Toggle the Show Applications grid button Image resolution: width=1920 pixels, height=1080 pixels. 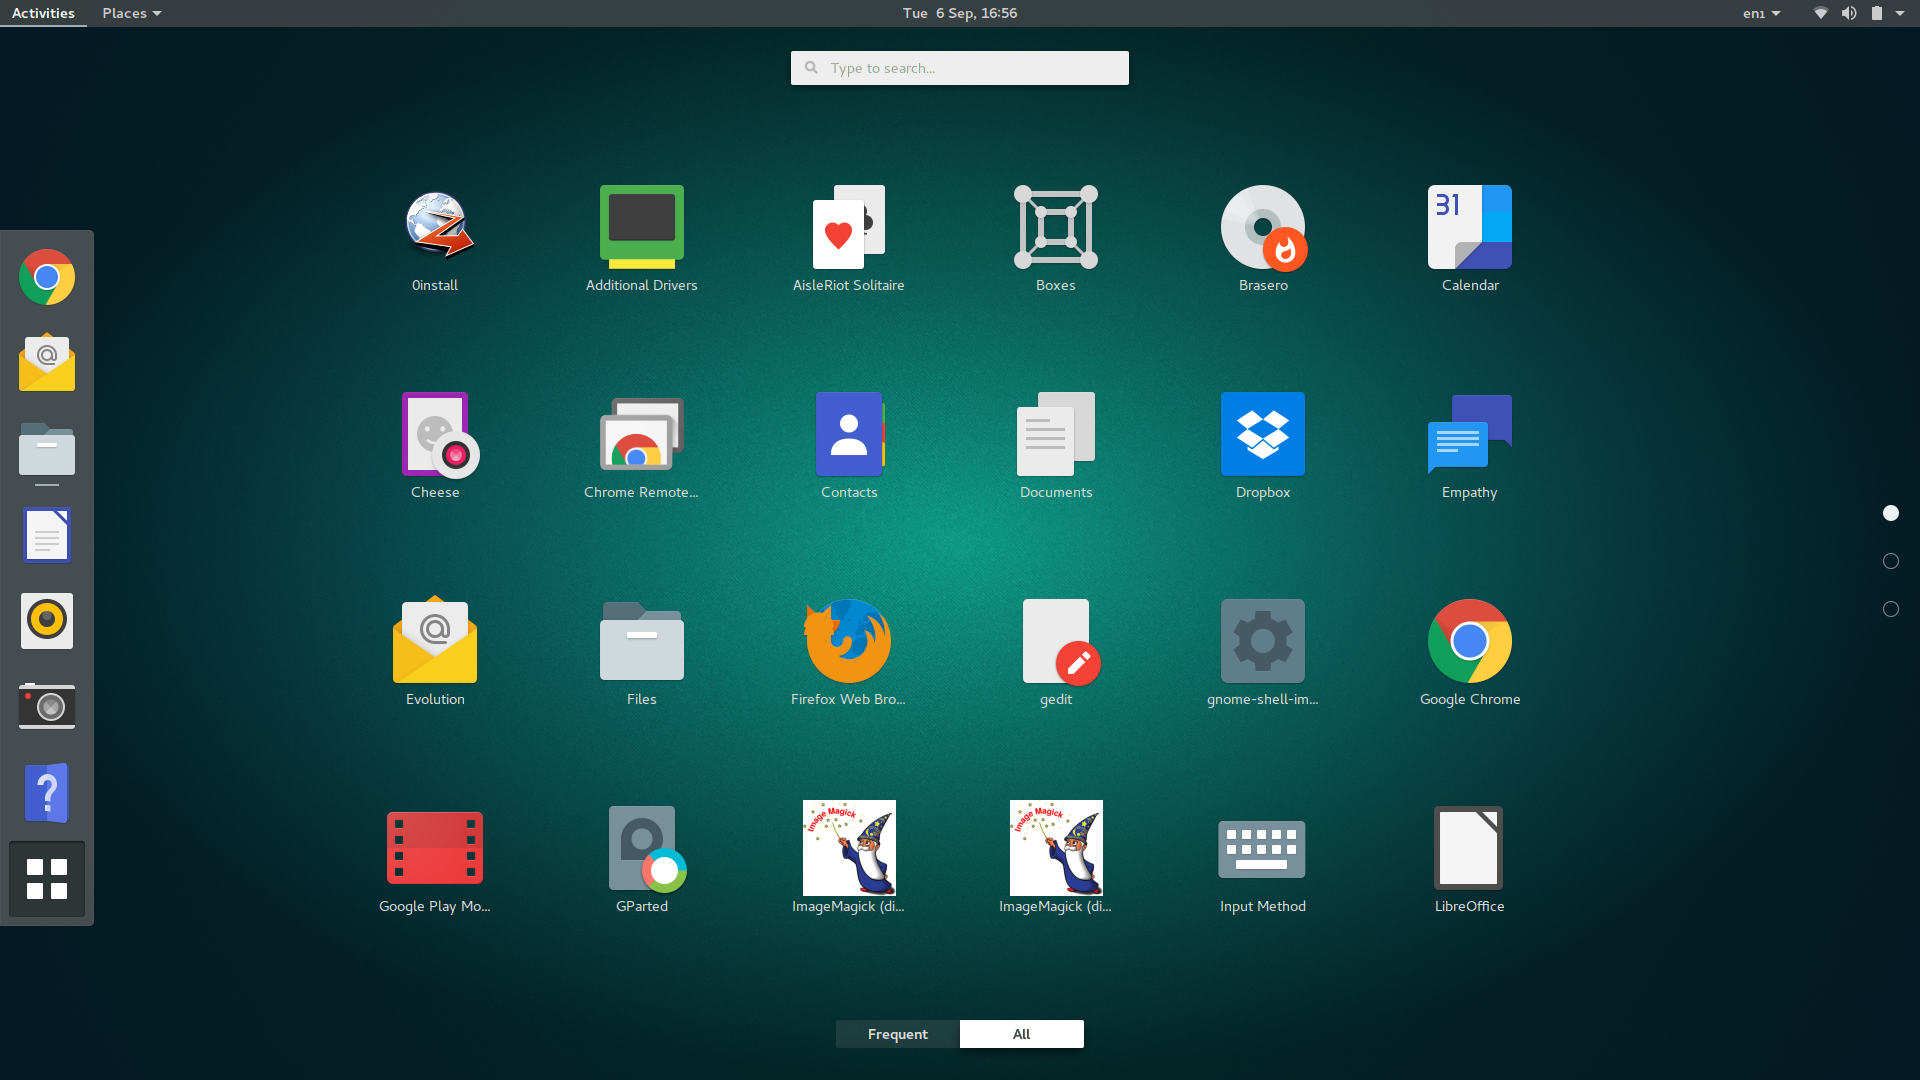point(47,879)
